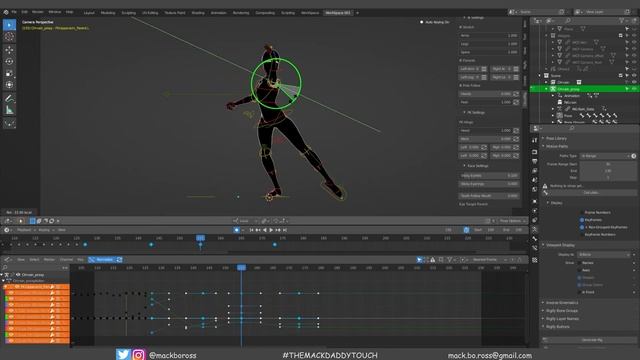The width and height of the screenshot is (640, 360).
Task: Open Scene properties tab
Action: coord(535,180)
